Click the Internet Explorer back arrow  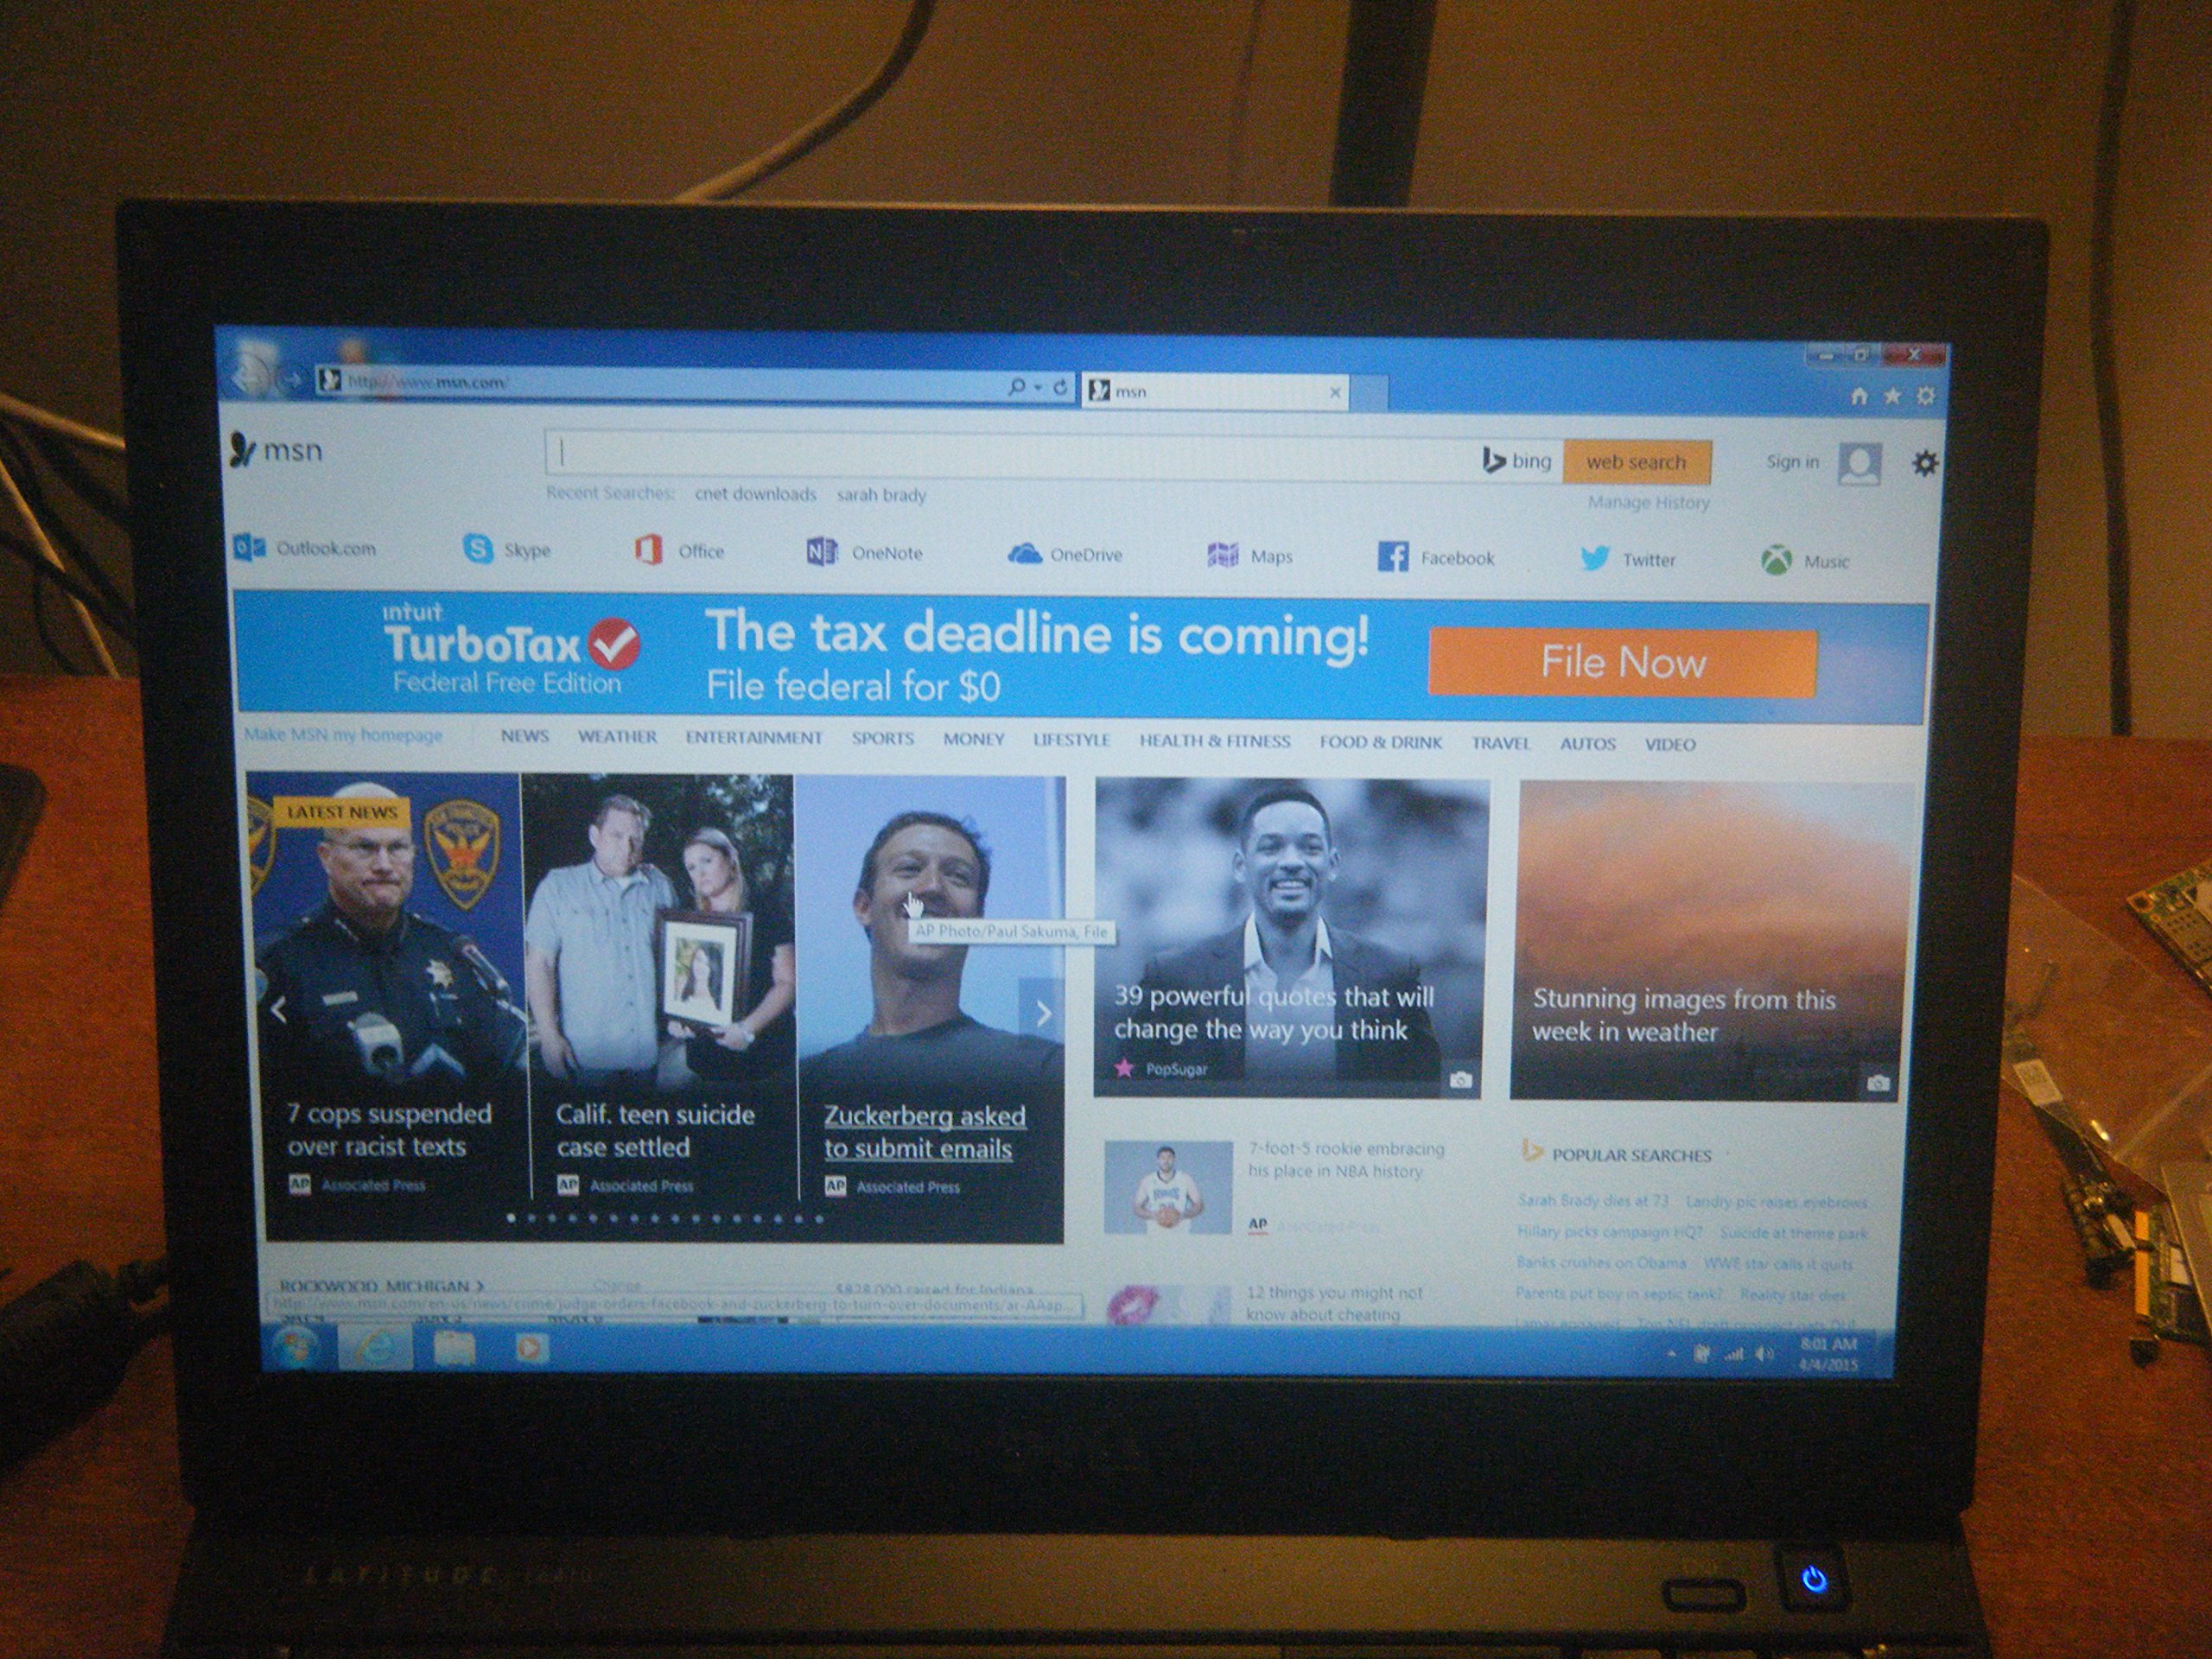click(248, 375)
